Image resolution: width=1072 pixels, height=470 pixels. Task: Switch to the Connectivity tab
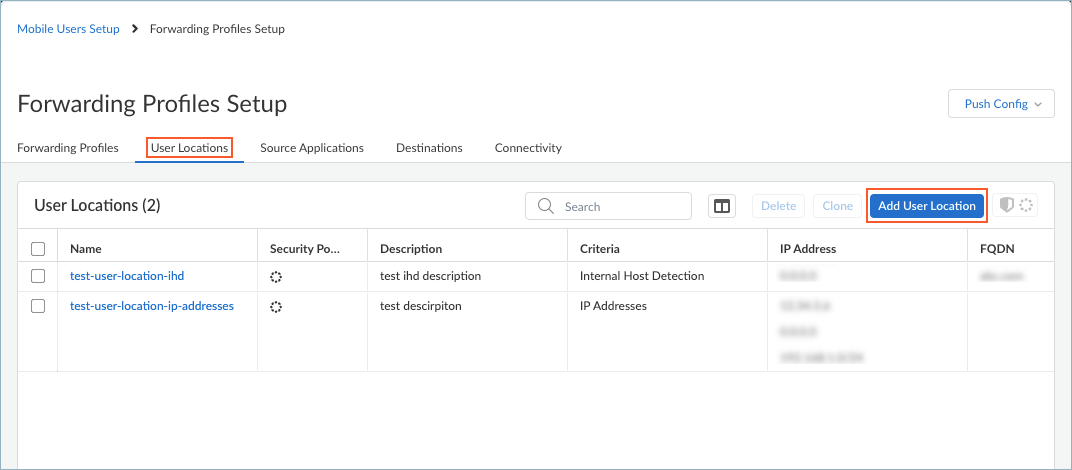coord(528,148)
